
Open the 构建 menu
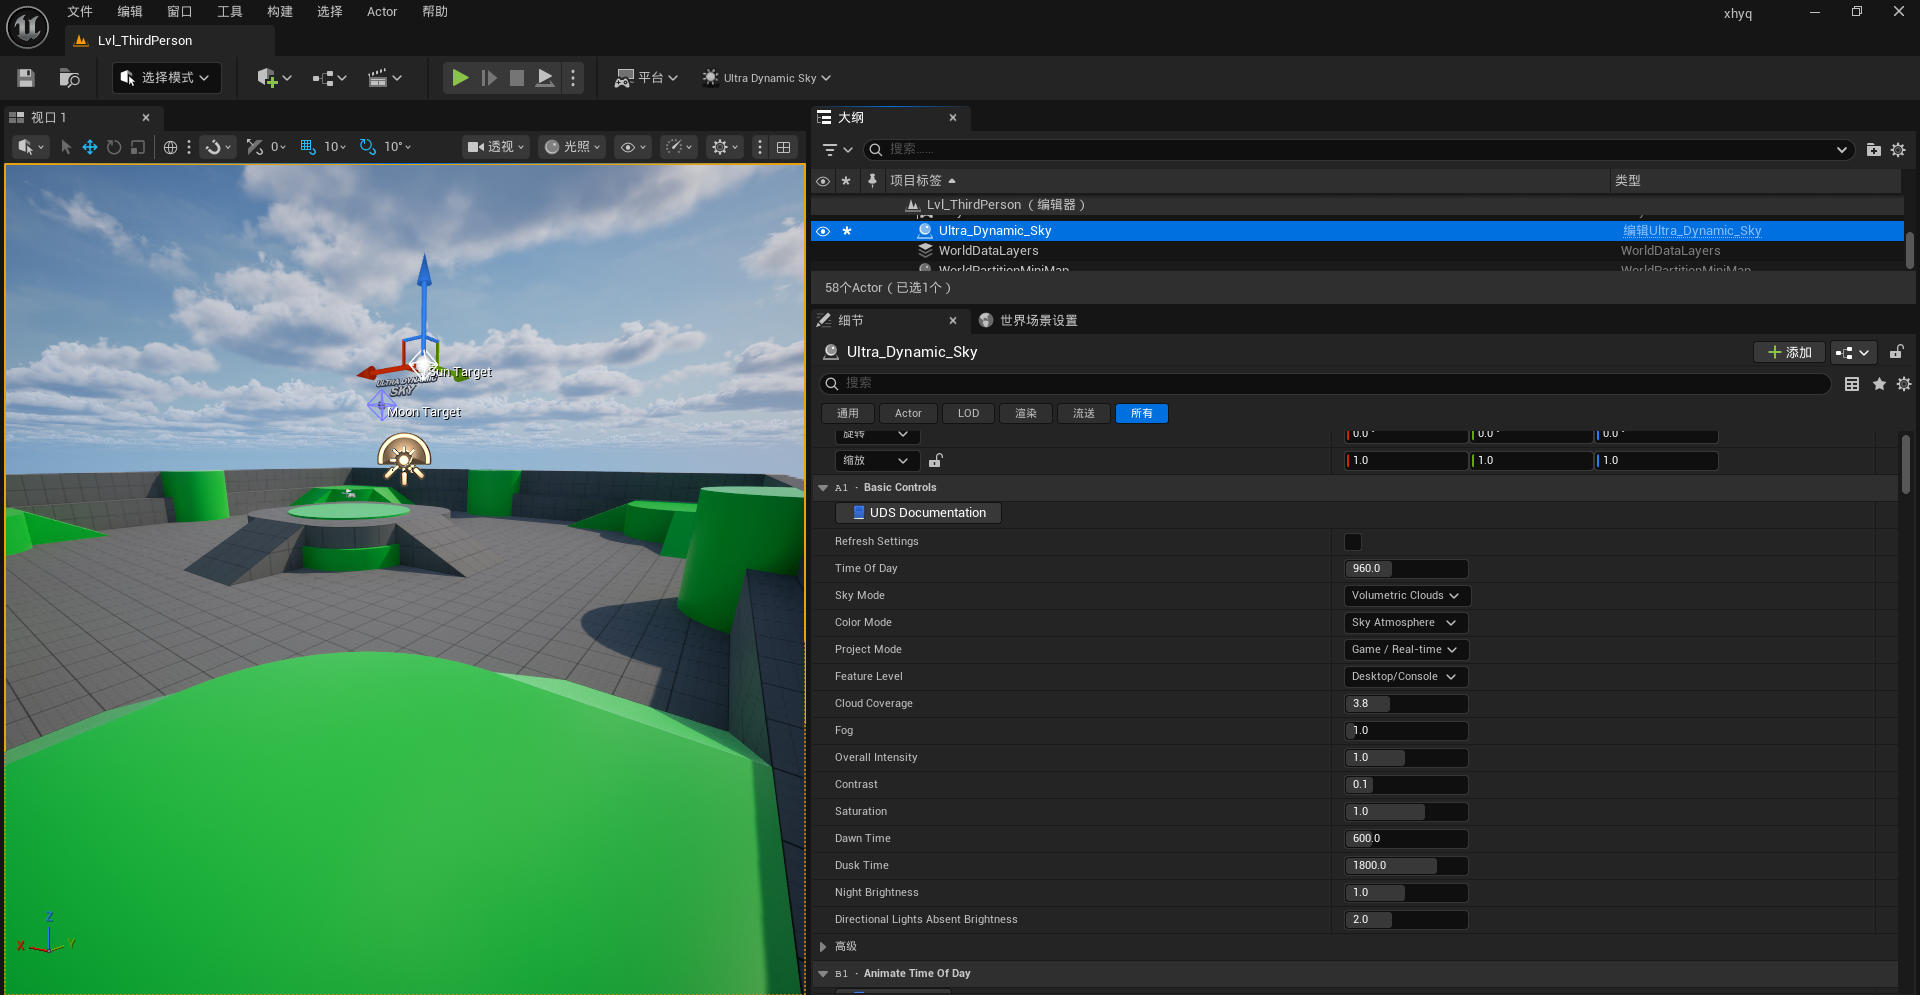point(280,12)
